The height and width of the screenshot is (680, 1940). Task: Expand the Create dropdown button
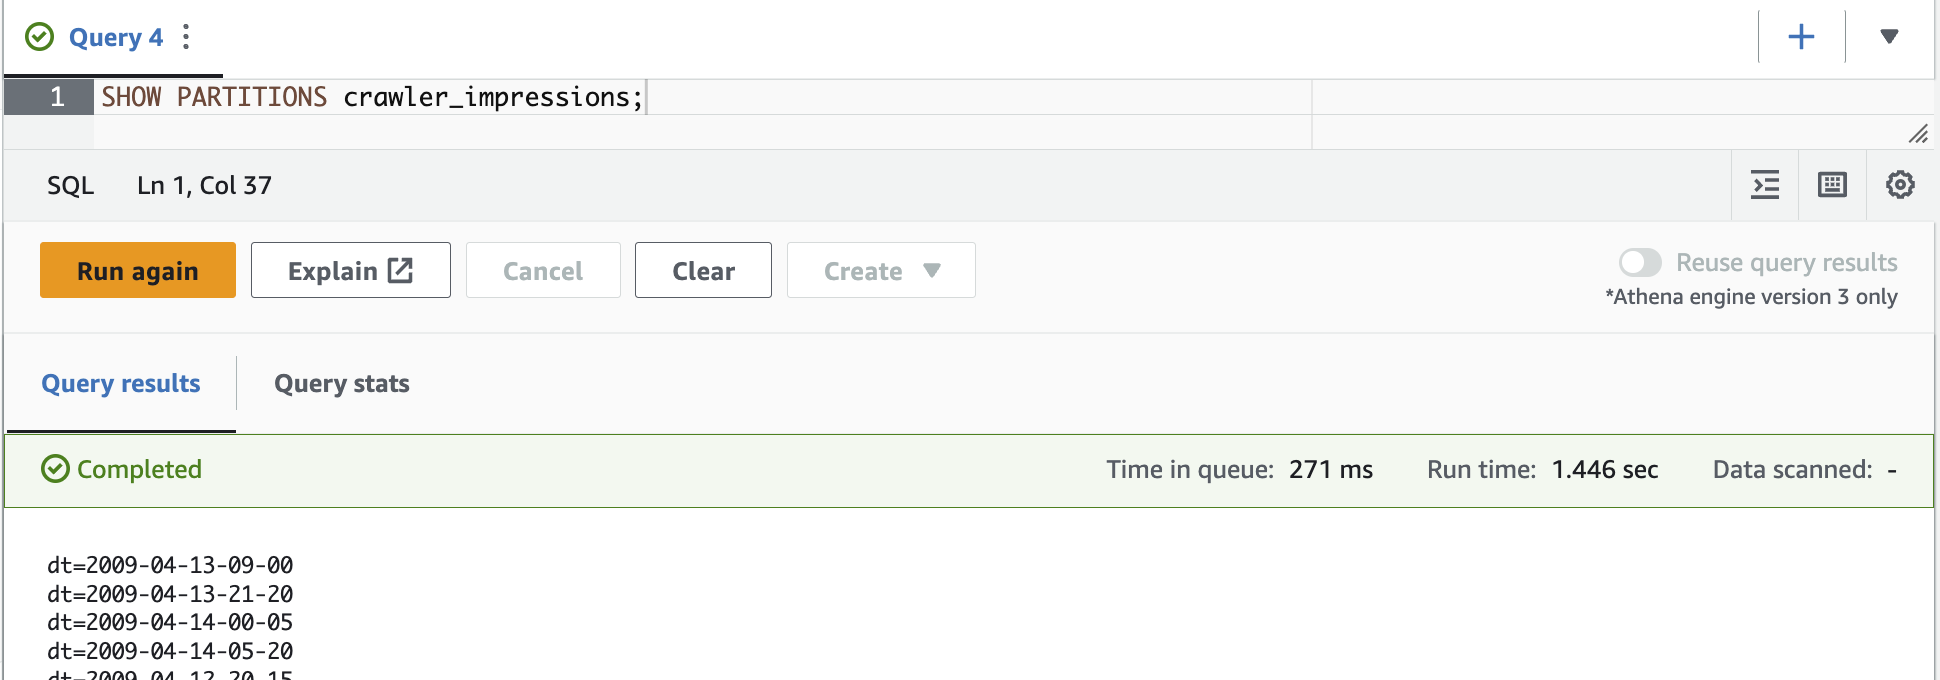(x=881, y=270)
